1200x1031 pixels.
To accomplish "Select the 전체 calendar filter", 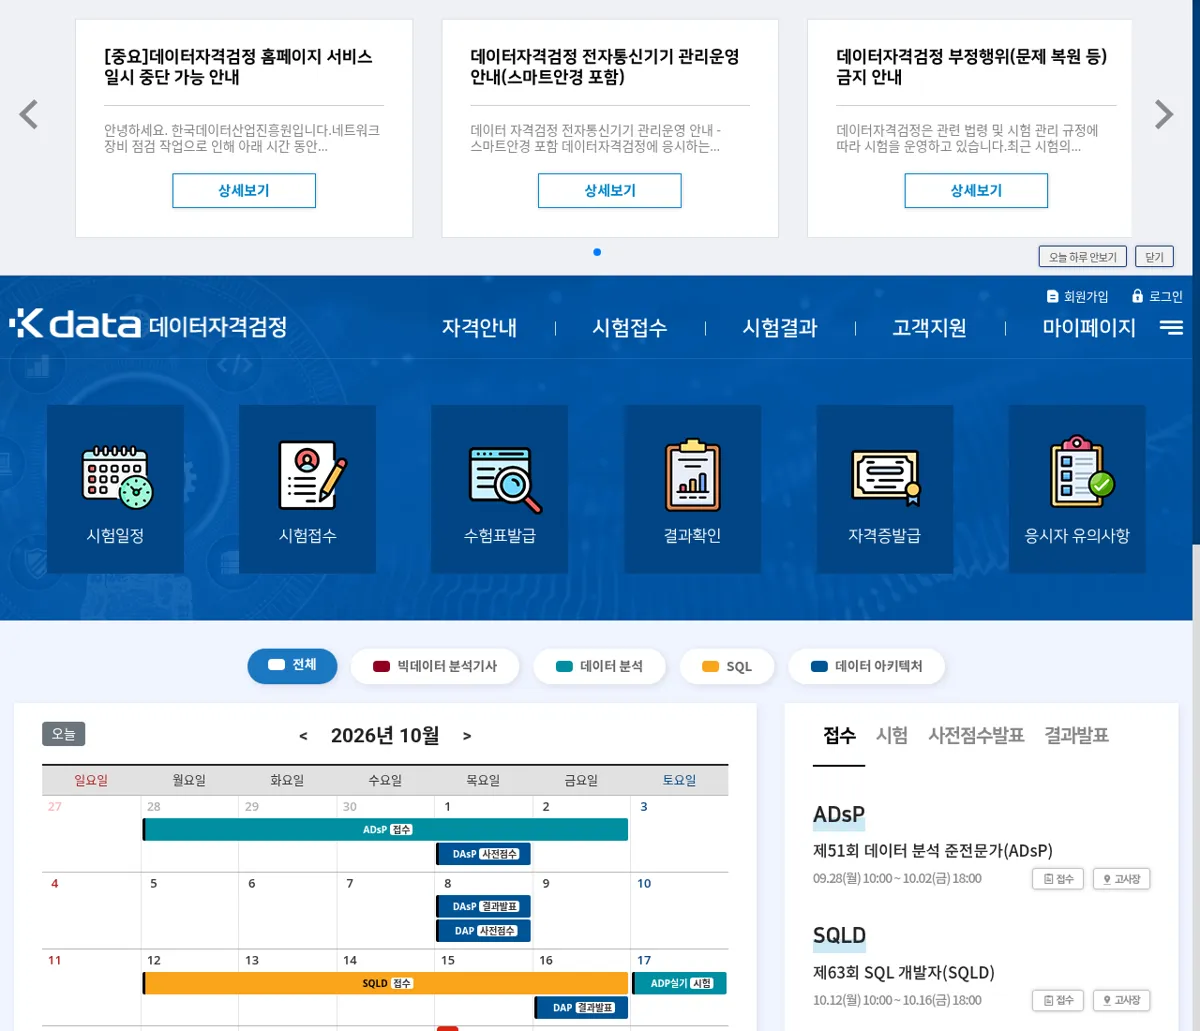I will [292, 666].
